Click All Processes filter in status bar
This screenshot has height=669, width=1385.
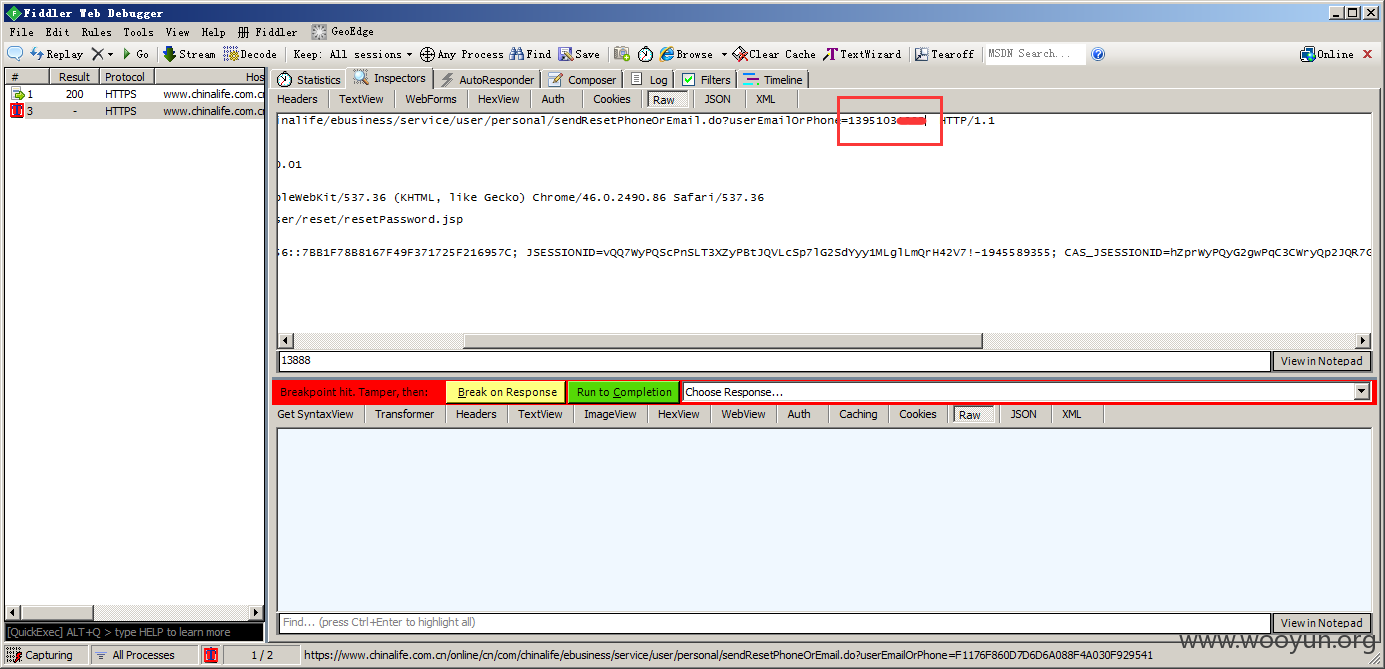click(144, 655)
